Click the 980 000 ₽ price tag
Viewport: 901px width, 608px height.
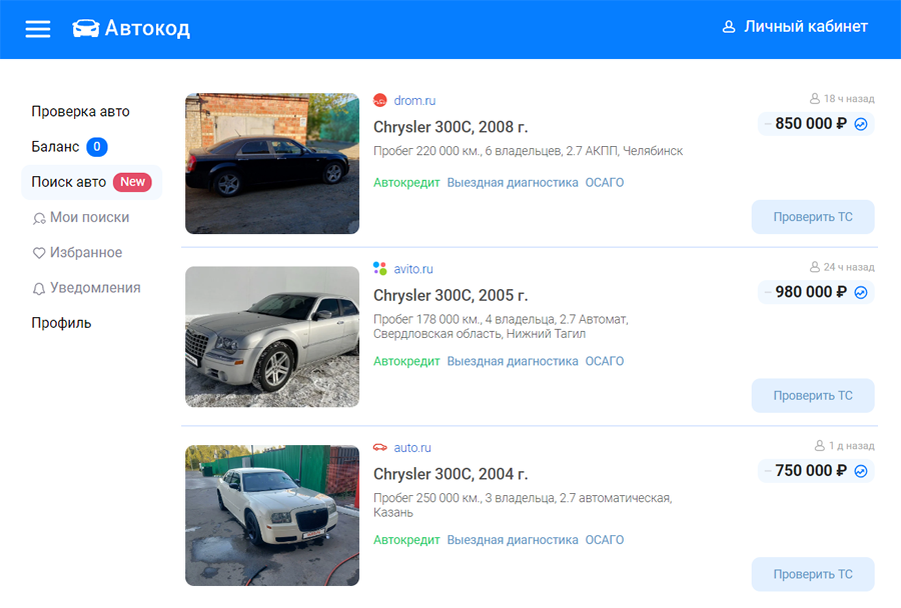[811, 292]
